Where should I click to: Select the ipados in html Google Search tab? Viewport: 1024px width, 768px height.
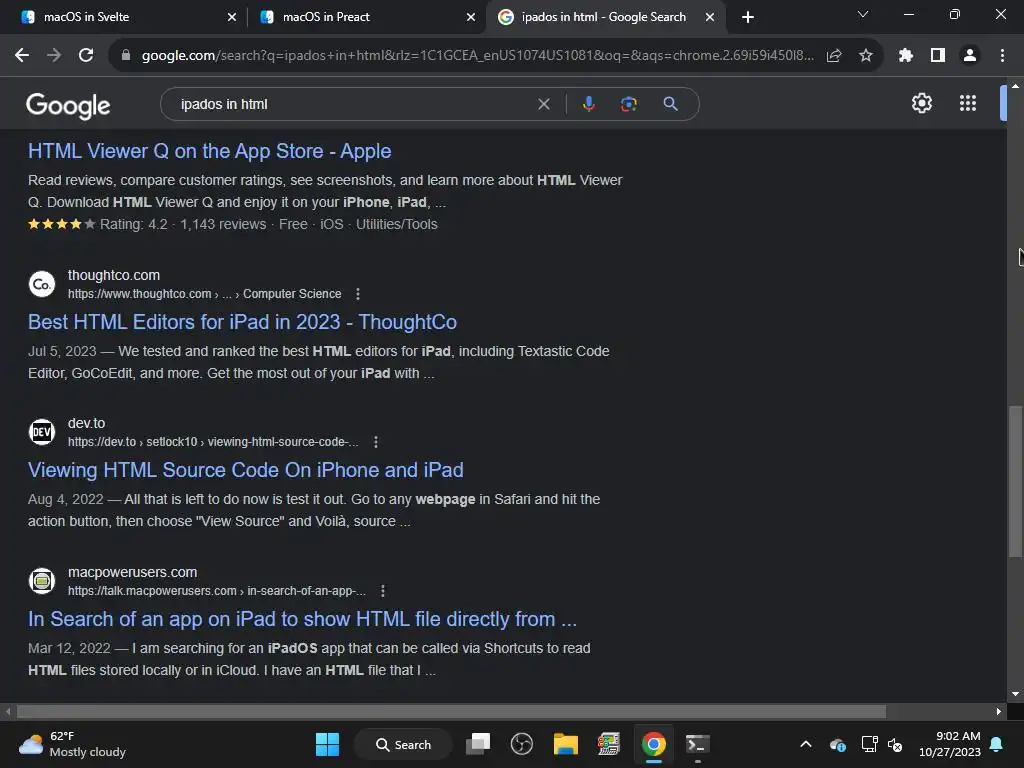[x=604, y=17]
